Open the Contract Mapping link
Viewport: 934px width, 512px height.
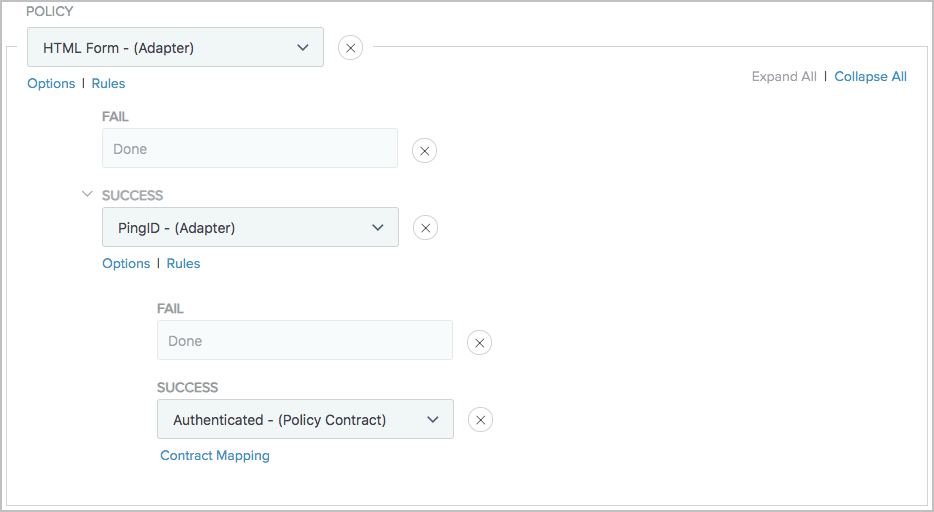click(x=215, y=456)
